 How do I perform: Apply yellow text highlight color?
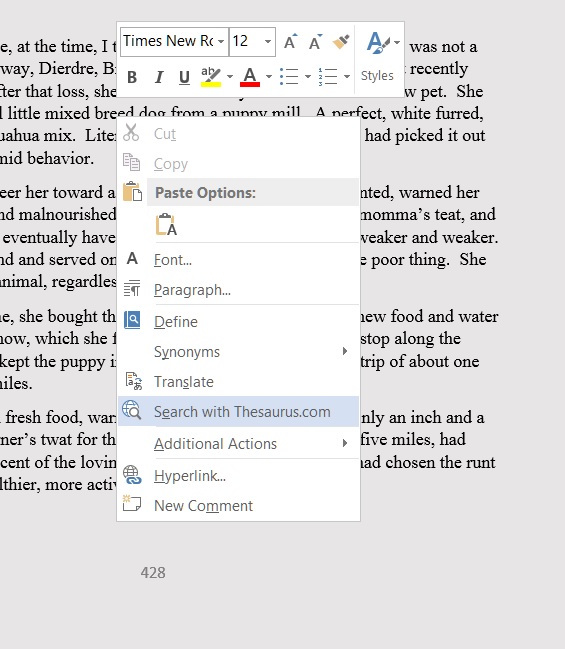coord(211,77)
